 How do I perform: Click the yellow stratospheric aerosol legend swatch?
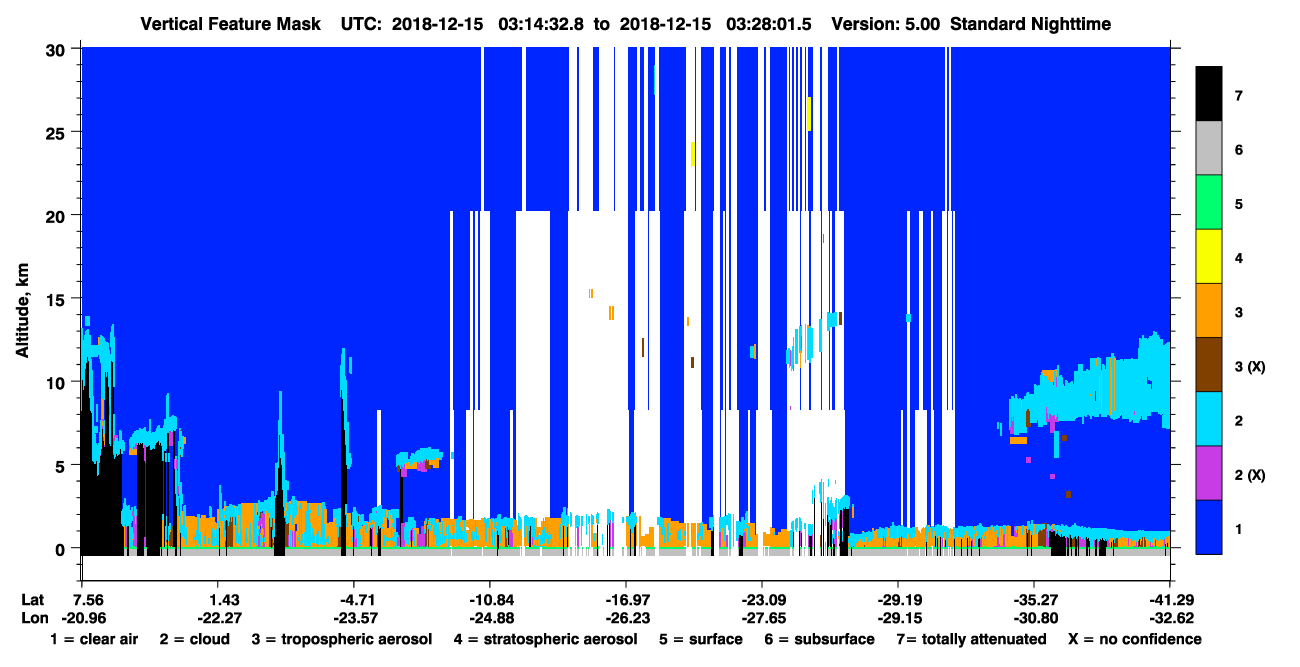pos(1209,256)
